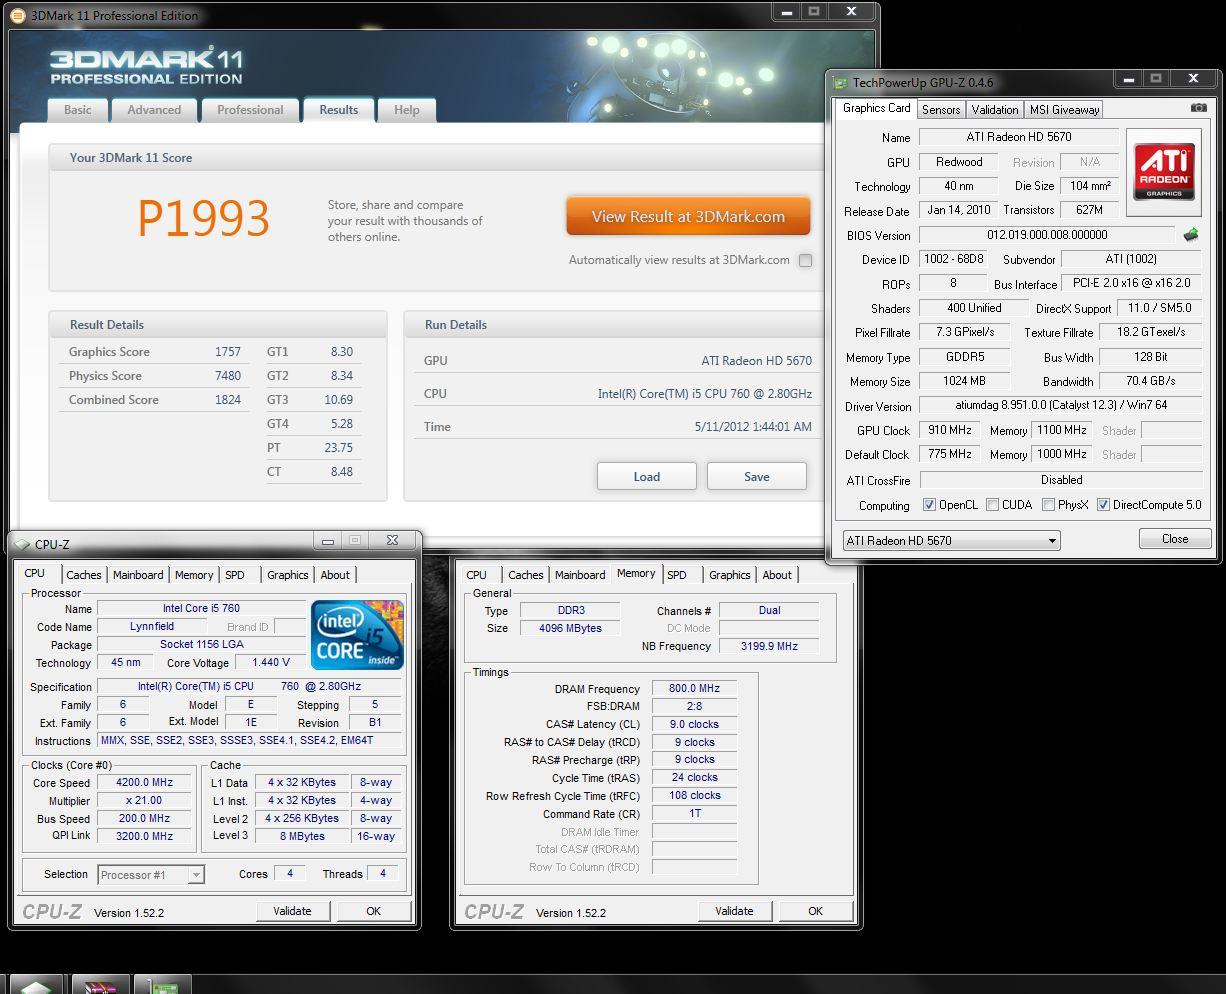Click the 3DMark 11 Professional Edition logo
Screen dimensions: 1226x994
tap(146, 66)
